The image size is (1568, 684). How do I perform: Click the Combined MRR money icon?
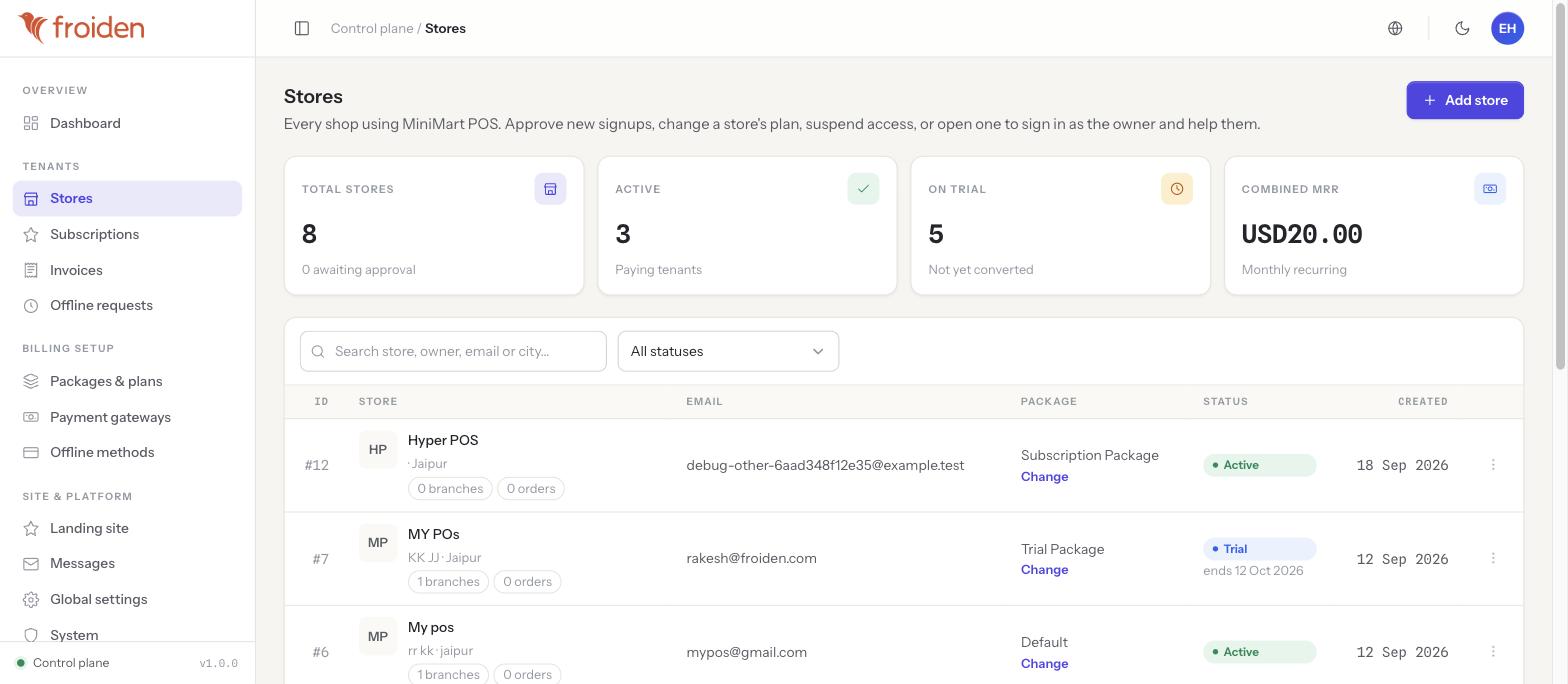coord(1490,189)
